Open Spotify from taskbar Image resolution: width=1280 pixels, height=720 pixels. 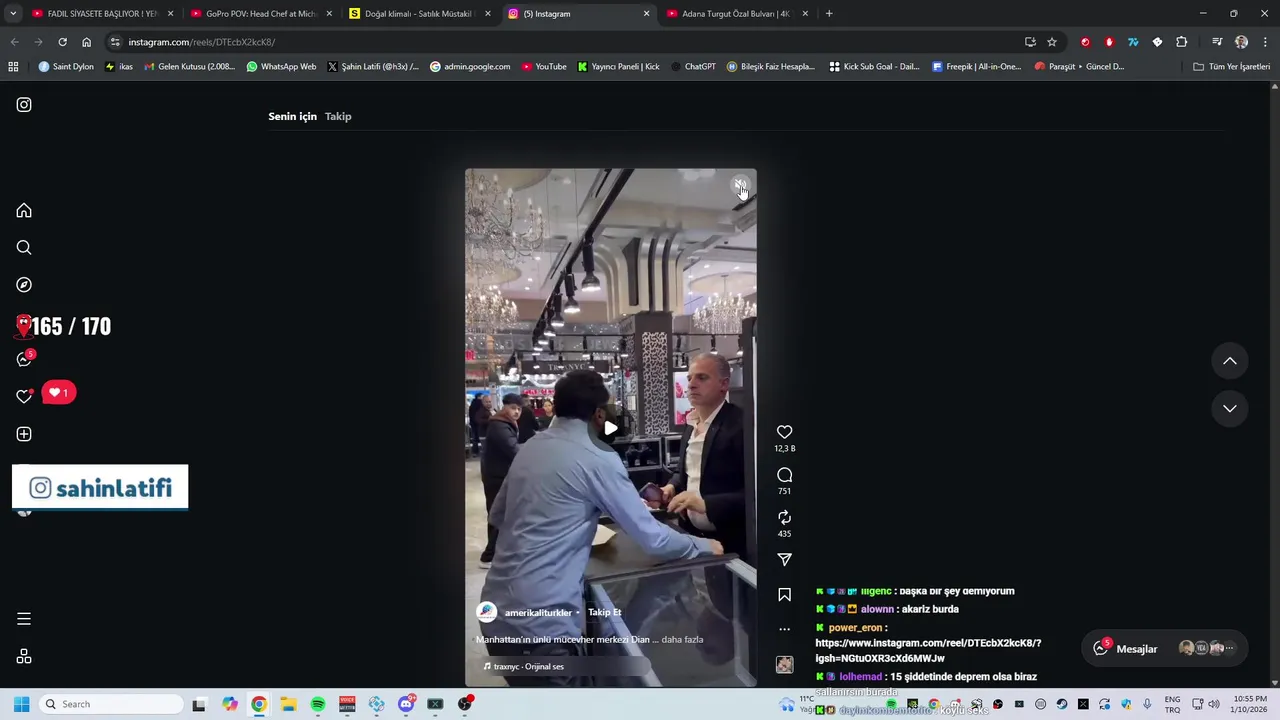[318, 704]
